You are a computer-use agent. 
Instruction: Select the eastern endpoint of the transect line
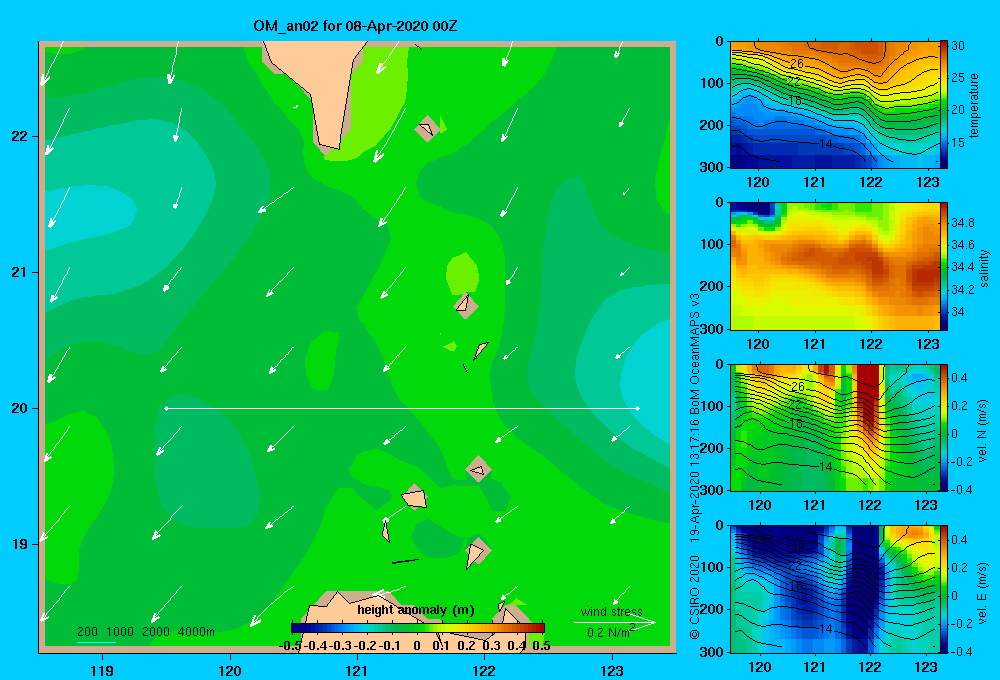click(638, 408)
